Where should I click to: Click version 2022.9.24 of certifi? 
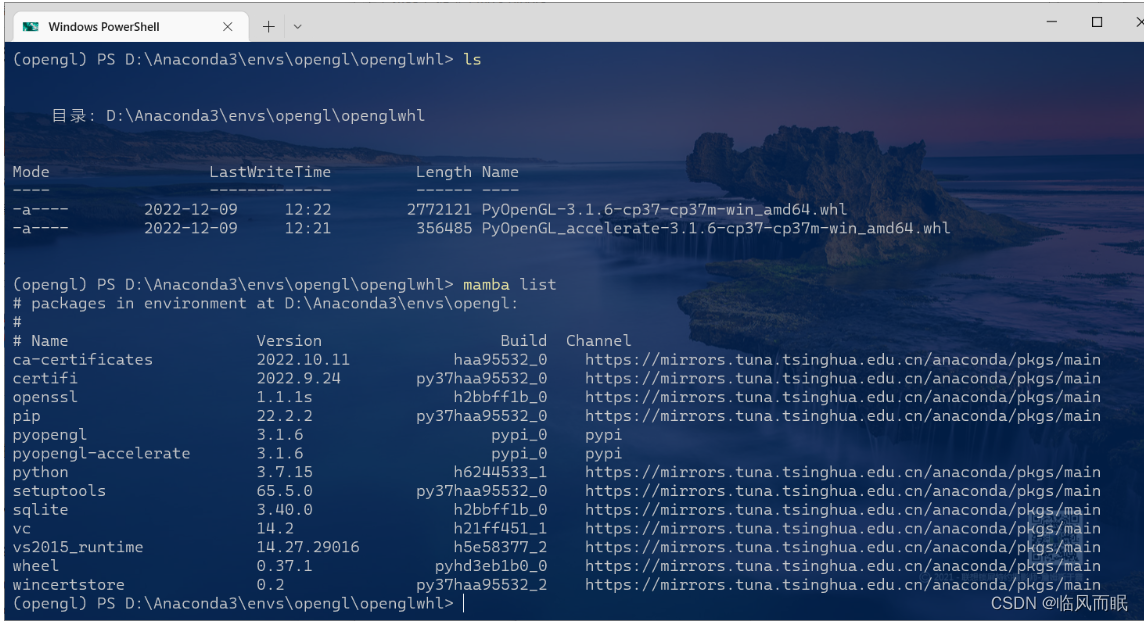[x=298, y=378]
